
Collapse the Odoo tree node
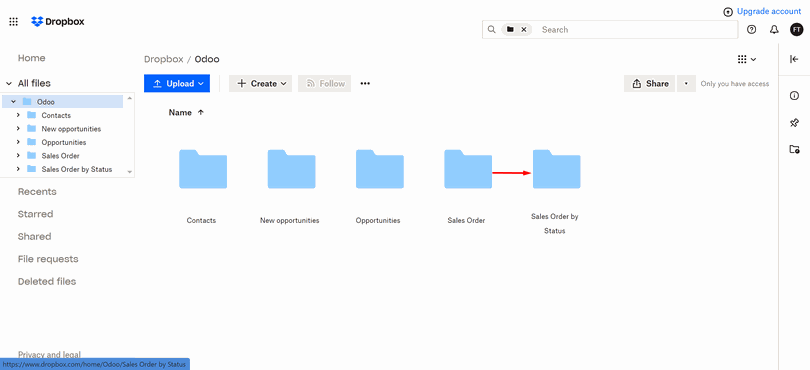pos(13,102)
